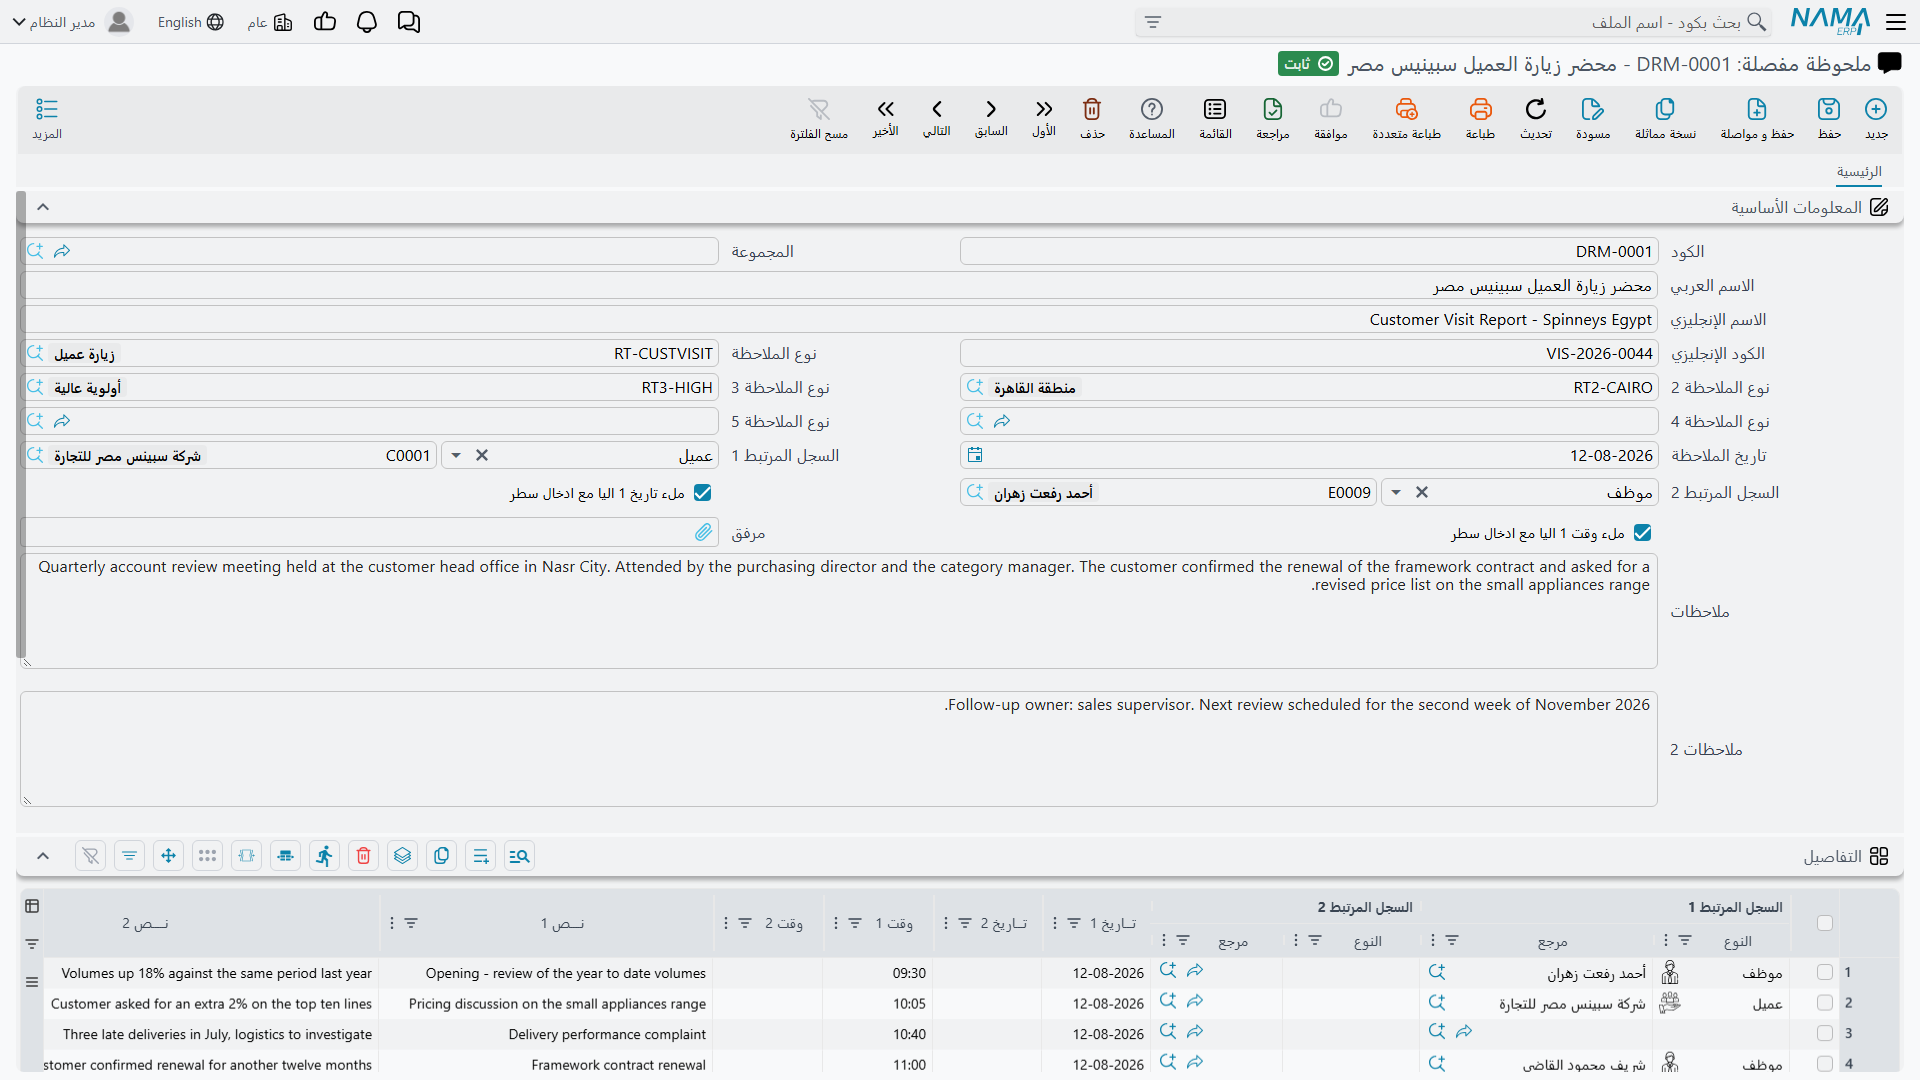The width and height of the screenshot is (1920, 1080).
Task: Collapse المعلومات الأساسية section
Action: [x=43, y=207]
